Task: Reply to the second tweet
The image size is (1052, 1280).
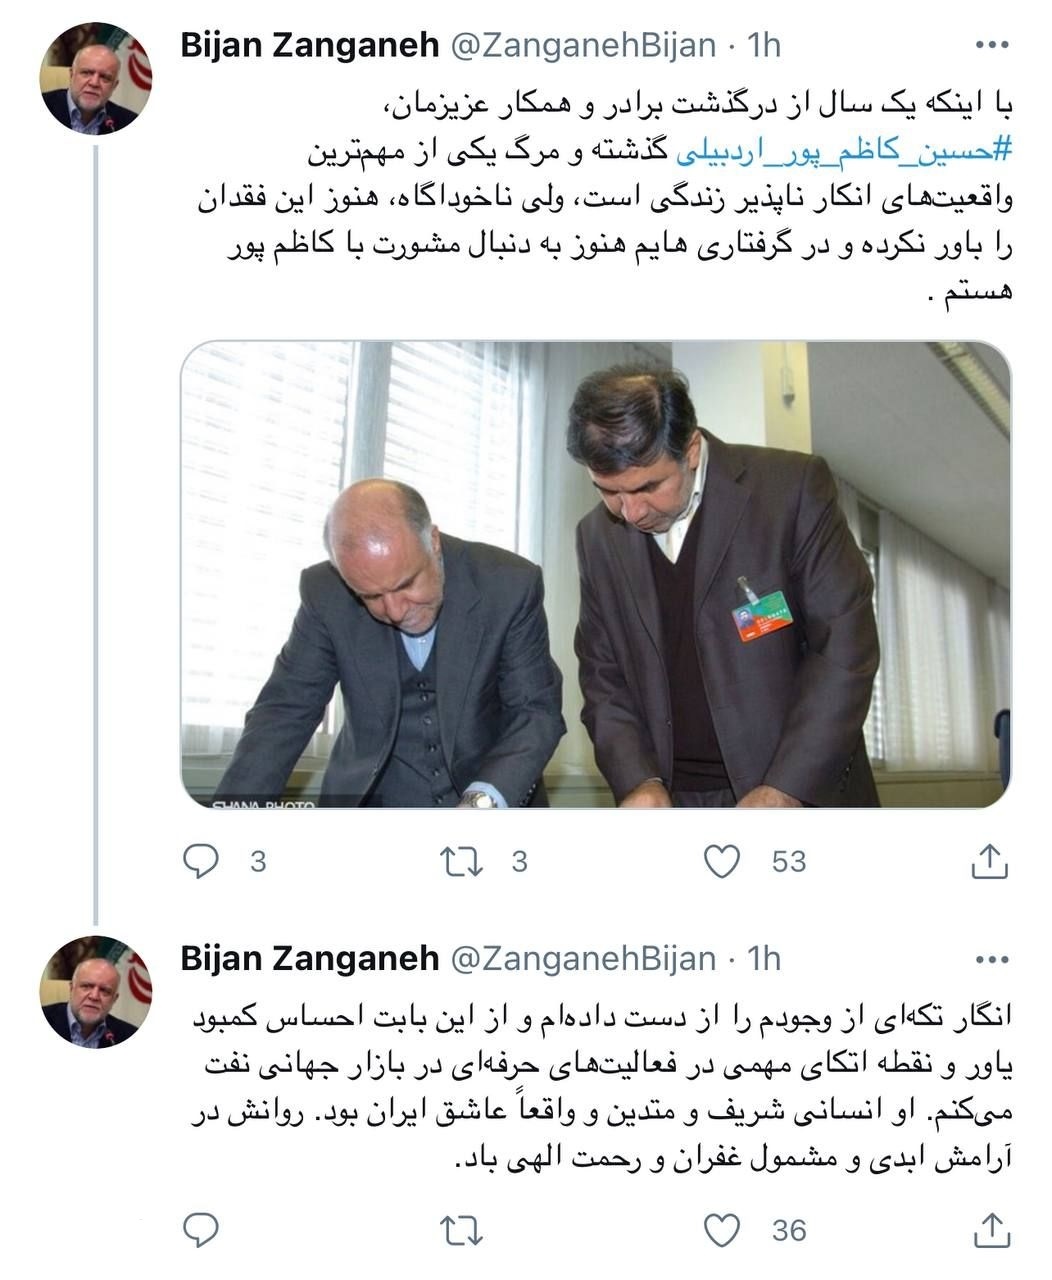Action: click(x=201, y=1229)
